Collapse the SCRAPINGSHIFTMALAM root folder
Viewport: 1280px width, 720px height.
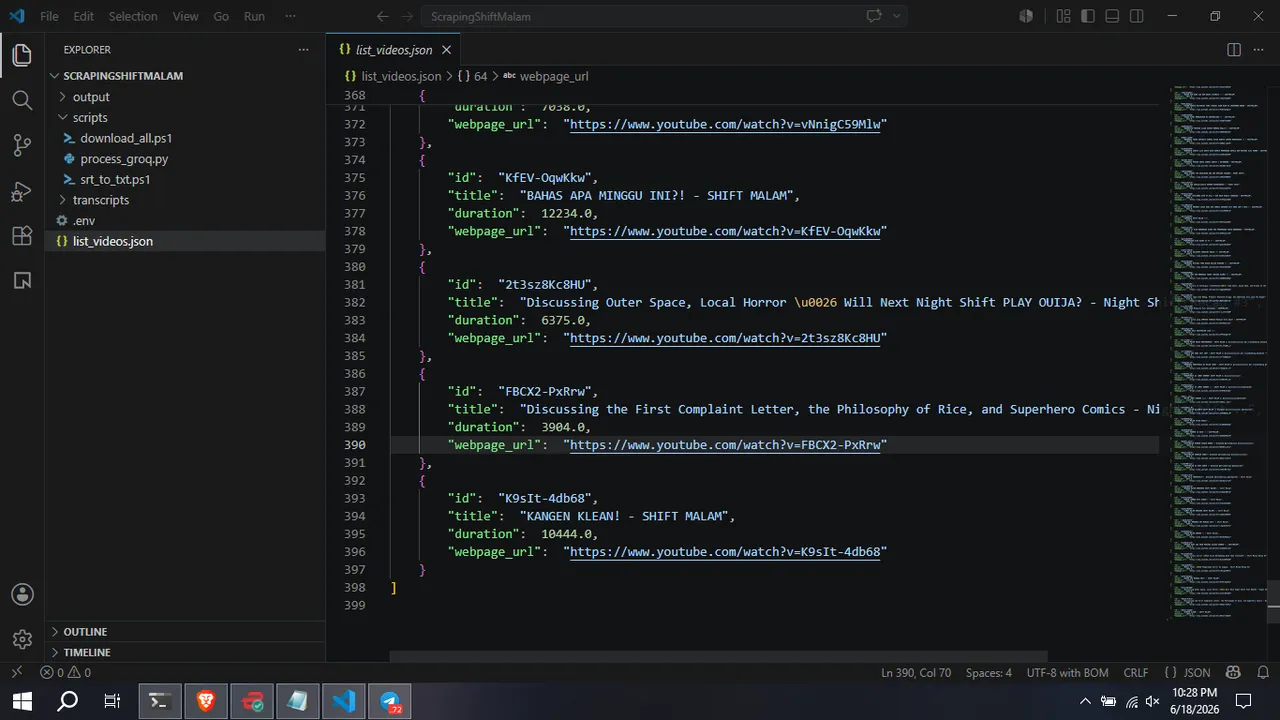pyautogui.click(x=185, y=76)
